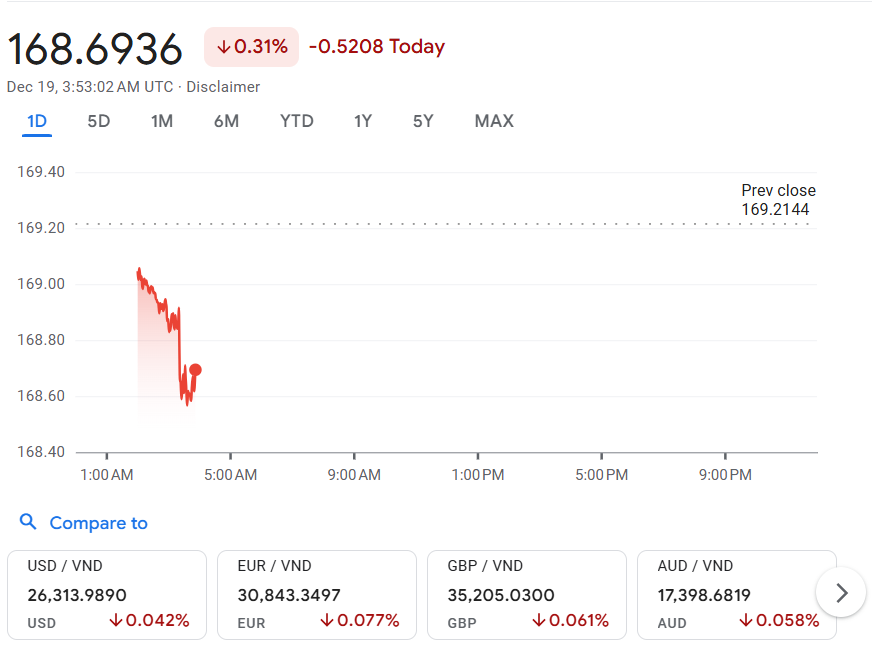
Task: Click the Compare to link
Action: 98,523
